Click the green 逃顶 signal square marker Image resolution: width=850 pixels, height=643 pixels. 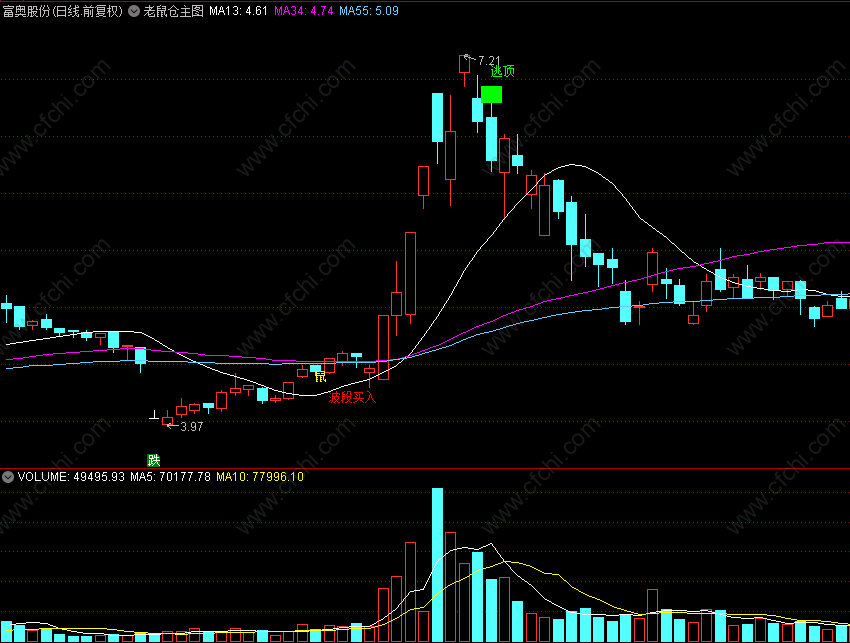click(492, 94)
